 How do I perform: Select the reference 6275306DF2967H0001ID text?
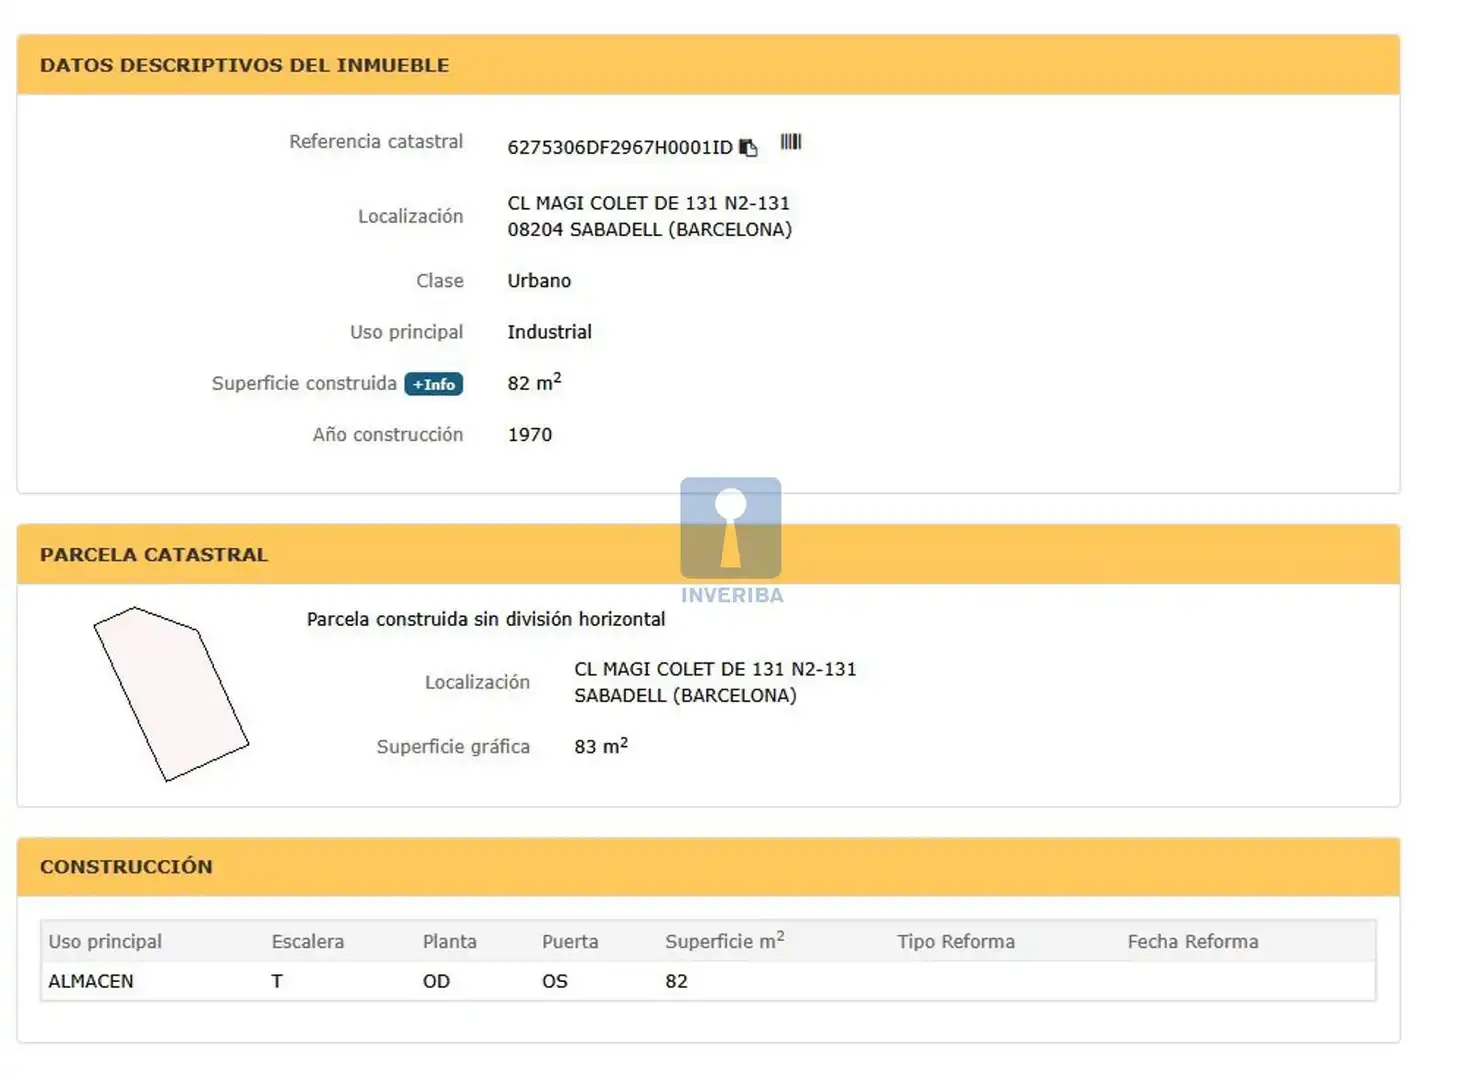[x=620, y=147]
